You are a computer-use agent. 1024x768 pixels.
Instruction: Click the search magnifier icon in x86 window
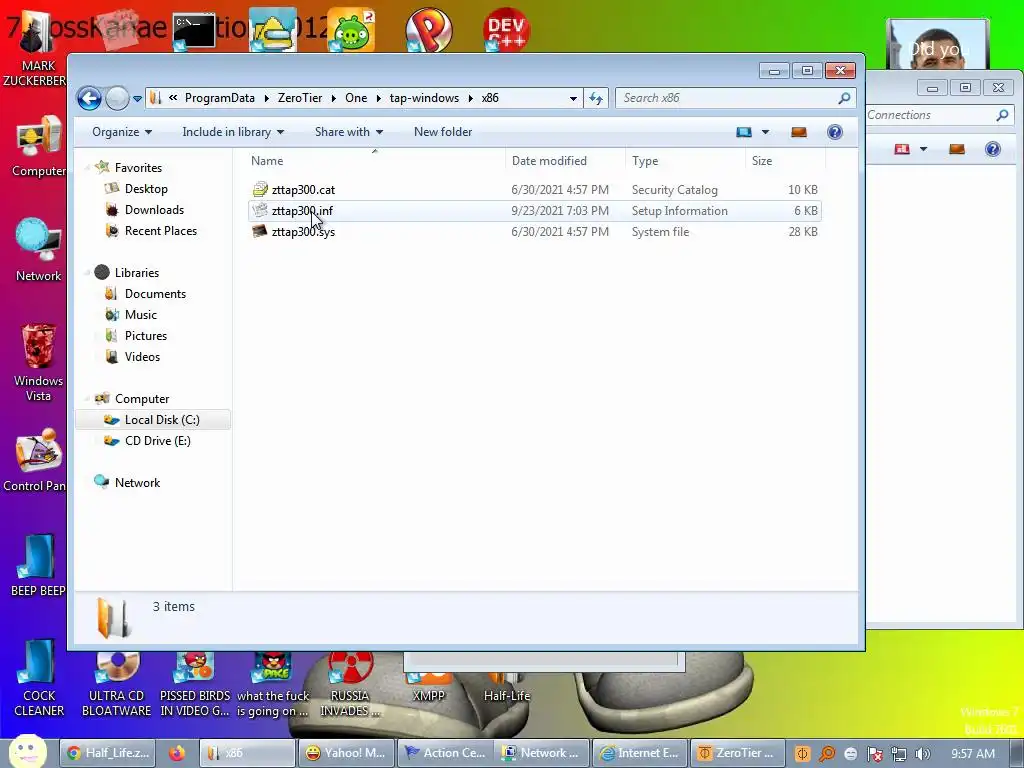pyautogui.click(x=844, y=98)
